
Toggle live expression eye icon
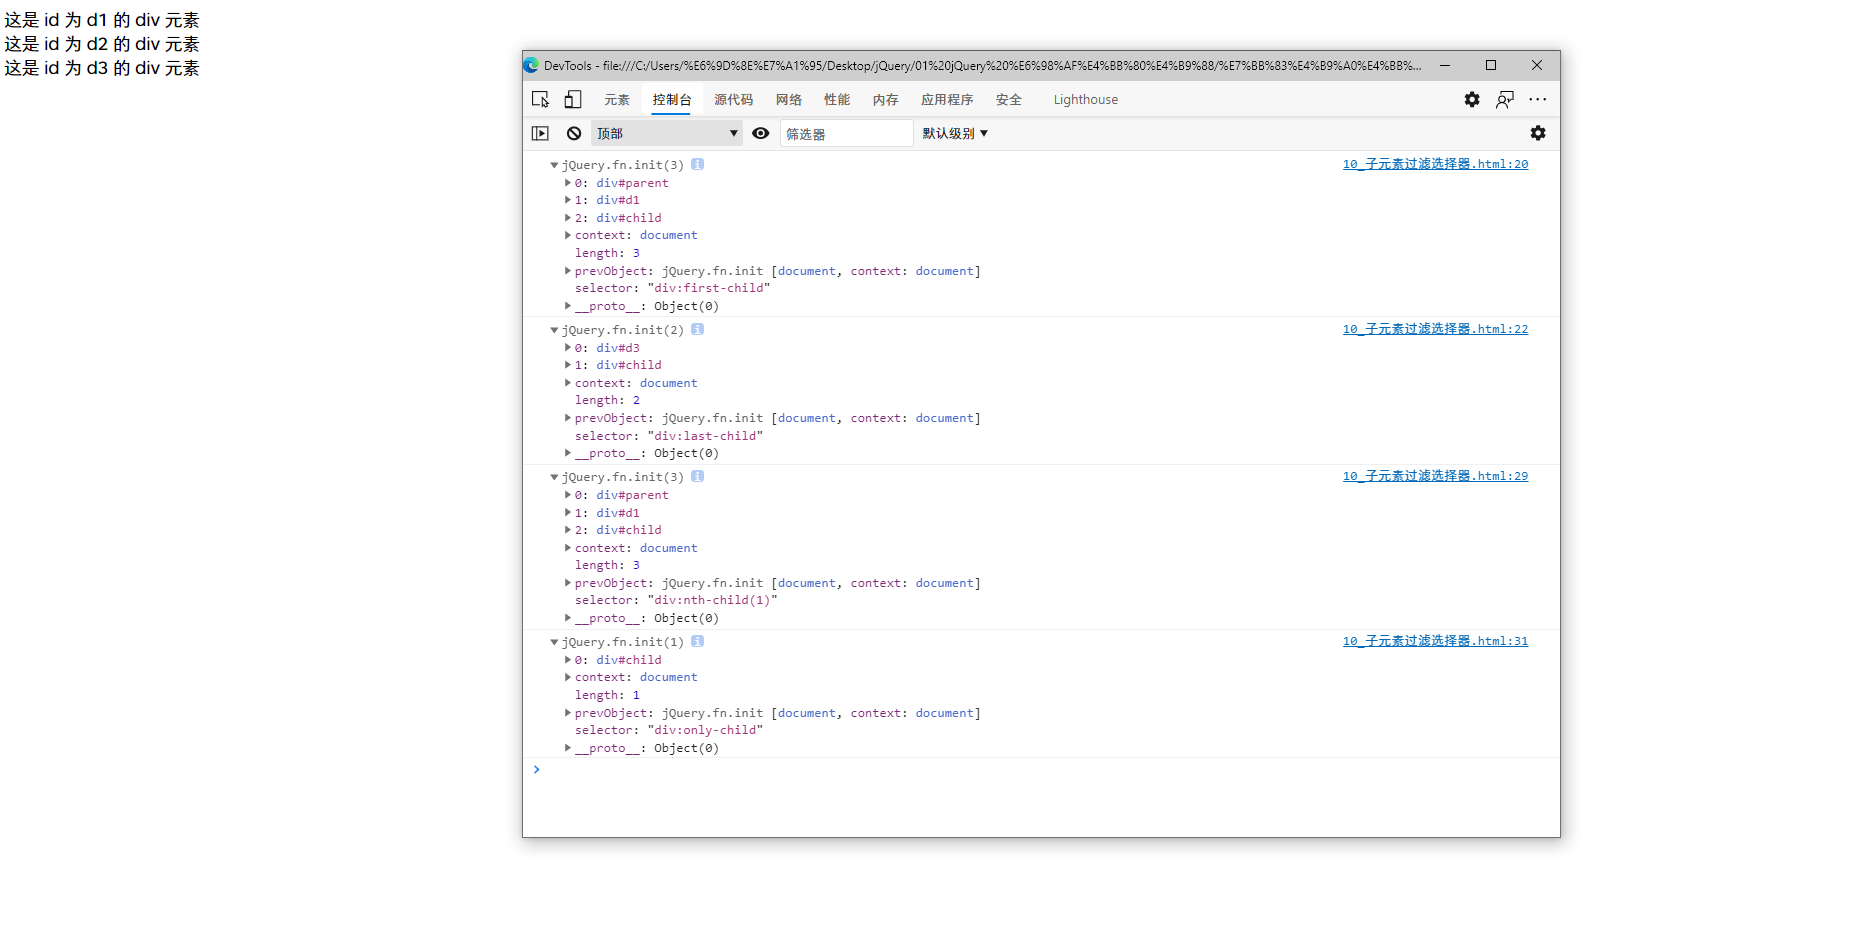tap(761, 133)
